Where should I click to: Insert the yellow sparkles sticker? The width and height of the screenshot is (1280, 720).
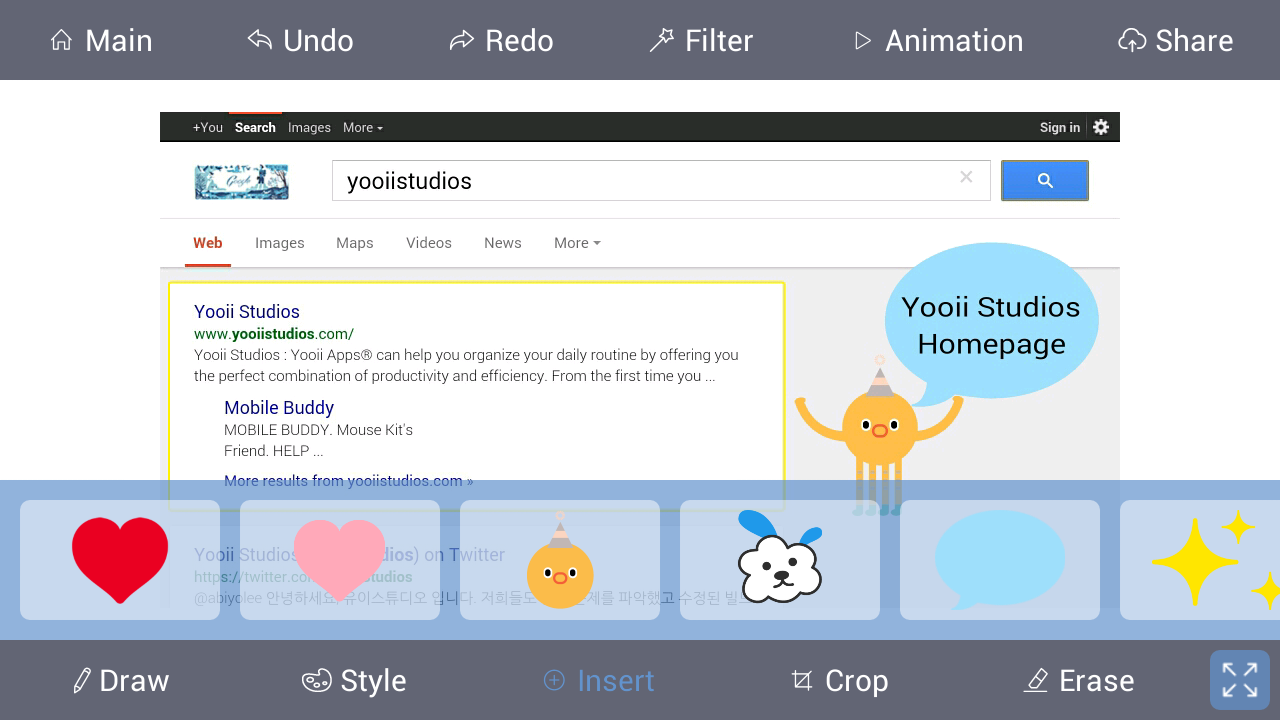[1200, 560]
